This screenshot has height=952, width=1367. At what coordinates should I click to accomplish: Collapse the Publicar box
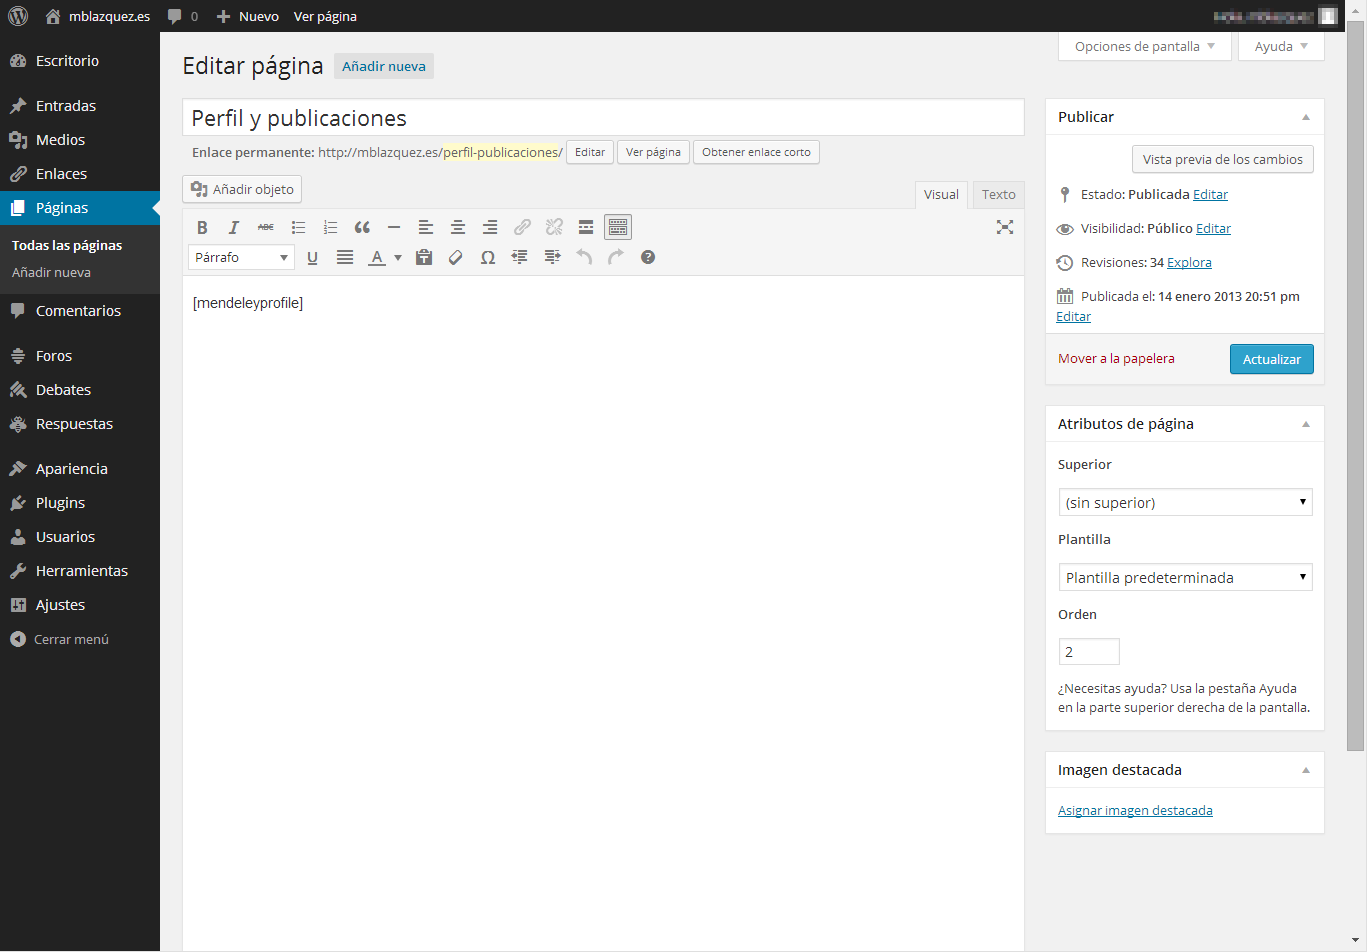[1305, 117]
